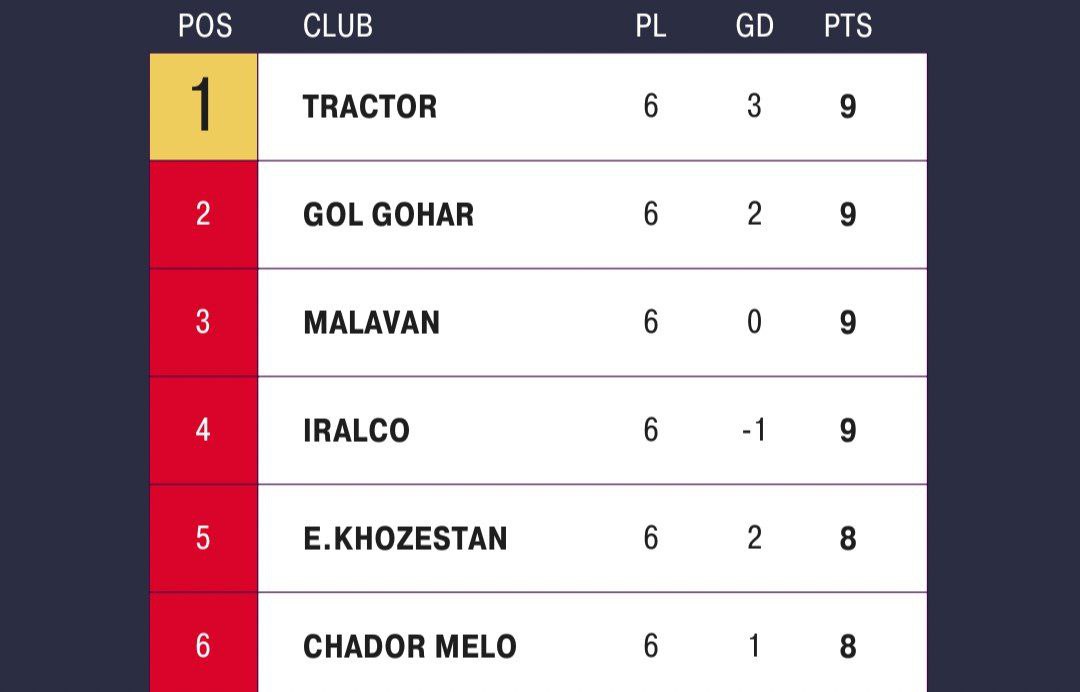
Task: Click the gold position 1 badge
Action: tap(203, 107)
